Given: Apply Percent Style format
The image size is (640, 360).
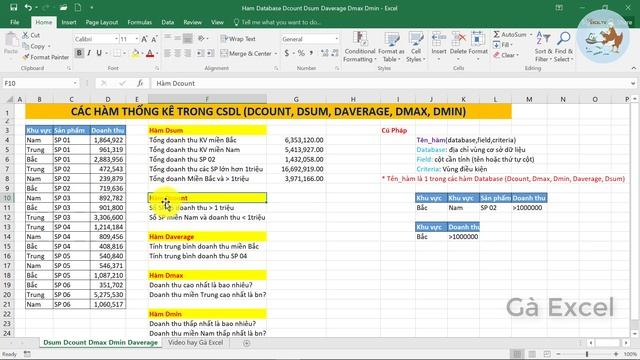Looking at the screenshot, I should pos(301,53).
